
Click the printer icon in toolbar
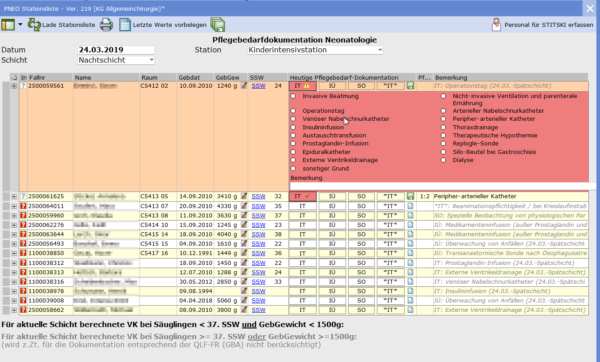[106, 25]
